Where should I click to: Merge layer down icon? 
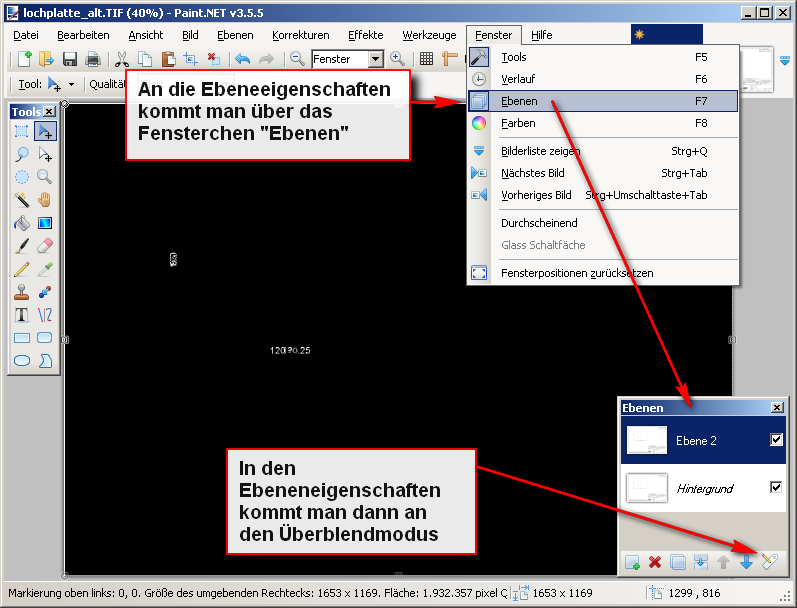[701, 562]
